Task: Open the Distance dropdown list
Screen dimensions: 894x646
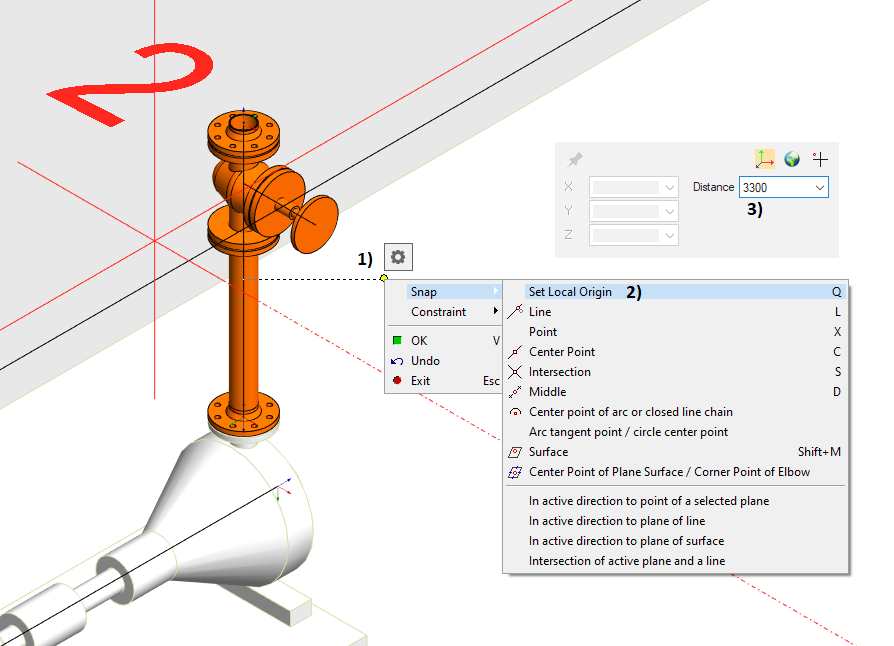Action: point(820,187)
